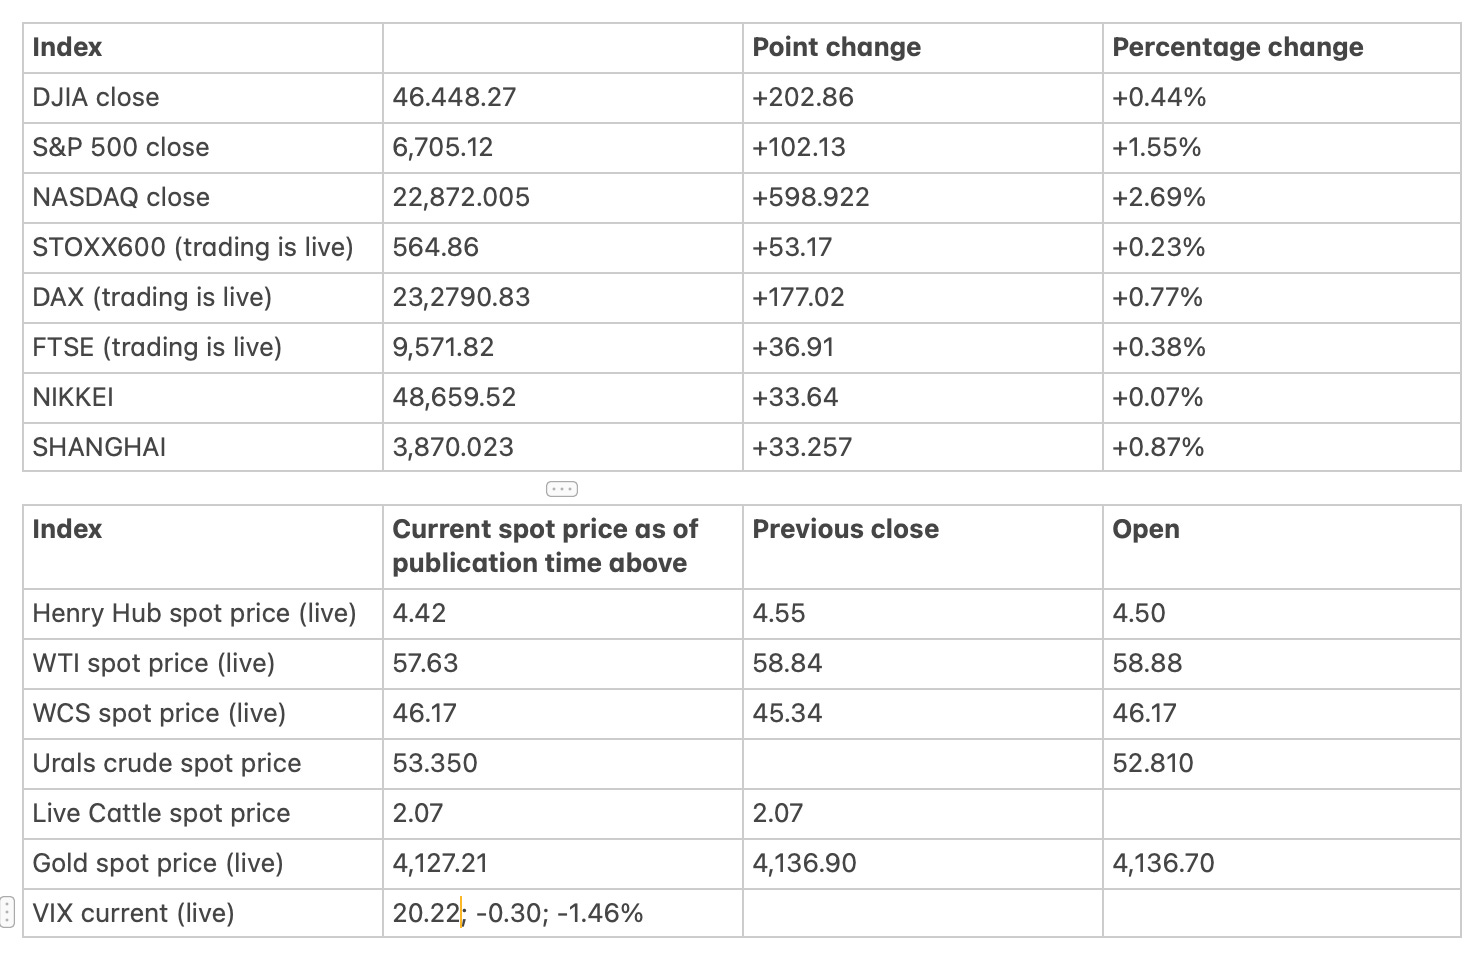Select the DJIA close value cell 46.448.27
Image resolution: width=1482 pixels, height=964 pixels.
[x=563, y=98]
